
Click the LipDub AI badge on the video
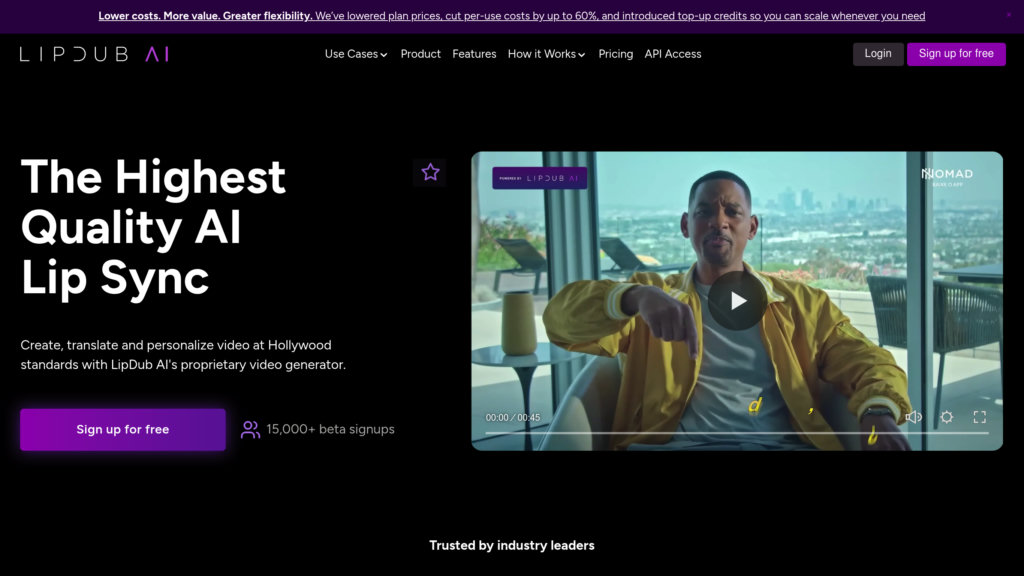point(539,178)
